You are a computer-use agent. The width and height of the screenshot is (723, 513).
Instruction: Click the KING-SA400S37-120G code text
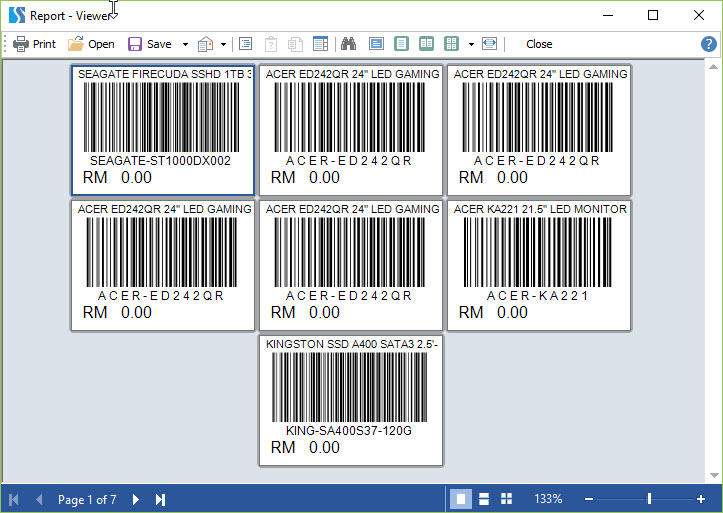click(349, 431)
